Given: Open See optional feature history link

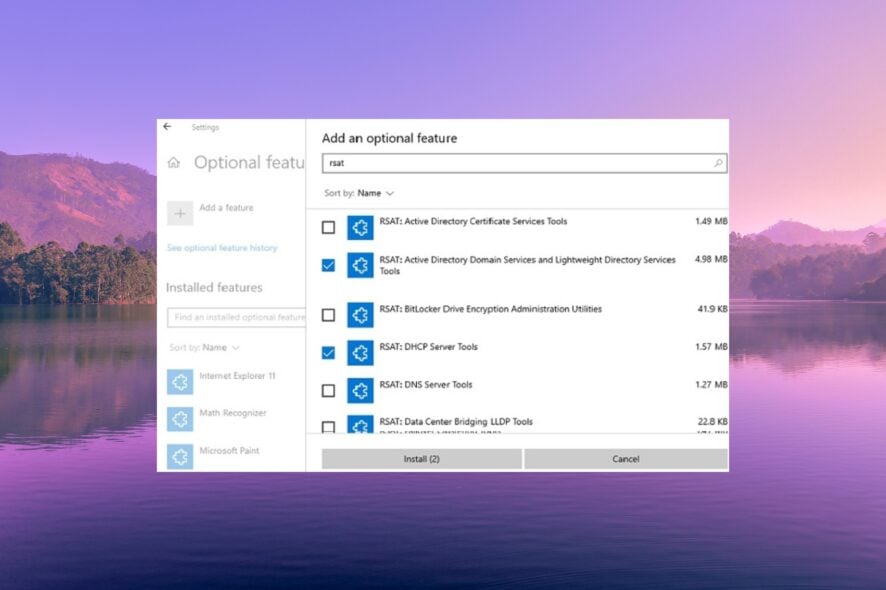Looking at the screenshot, I should coord(222,248).
